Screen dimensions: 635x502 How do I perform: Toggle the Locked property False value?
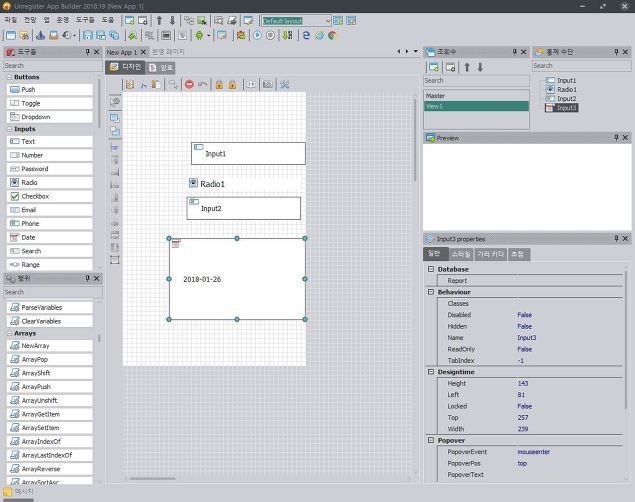[524, 406]
